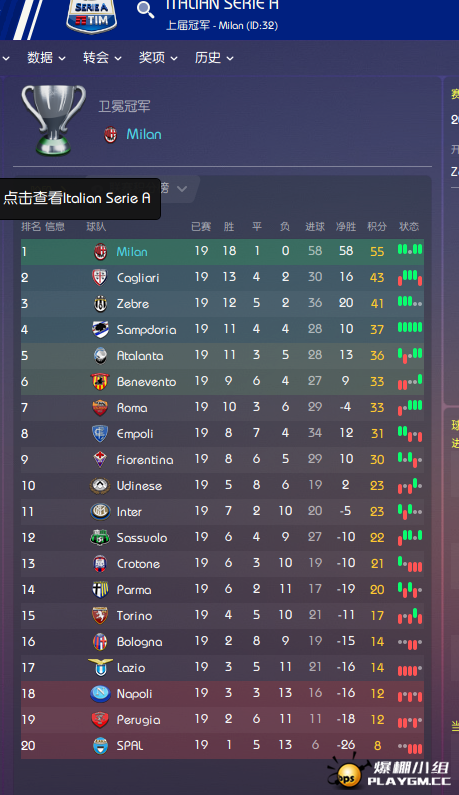
Task: Expand the 奖项 menu
Action: [158, 58]
